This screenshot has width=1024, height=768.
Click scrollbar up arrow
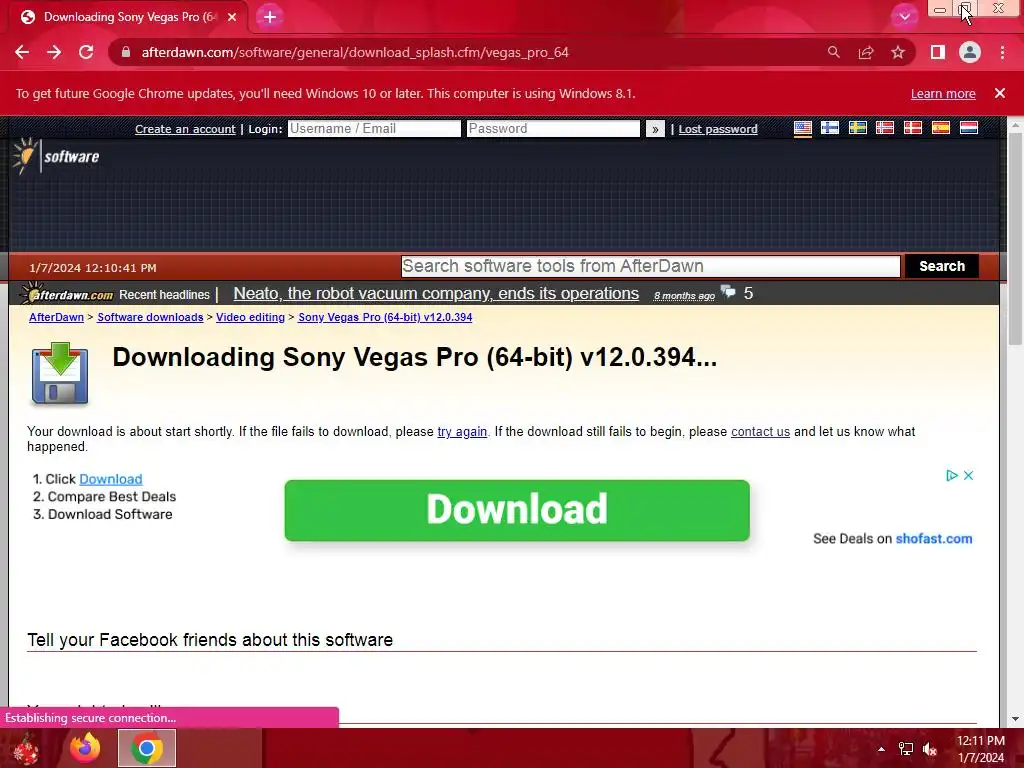1015,125
